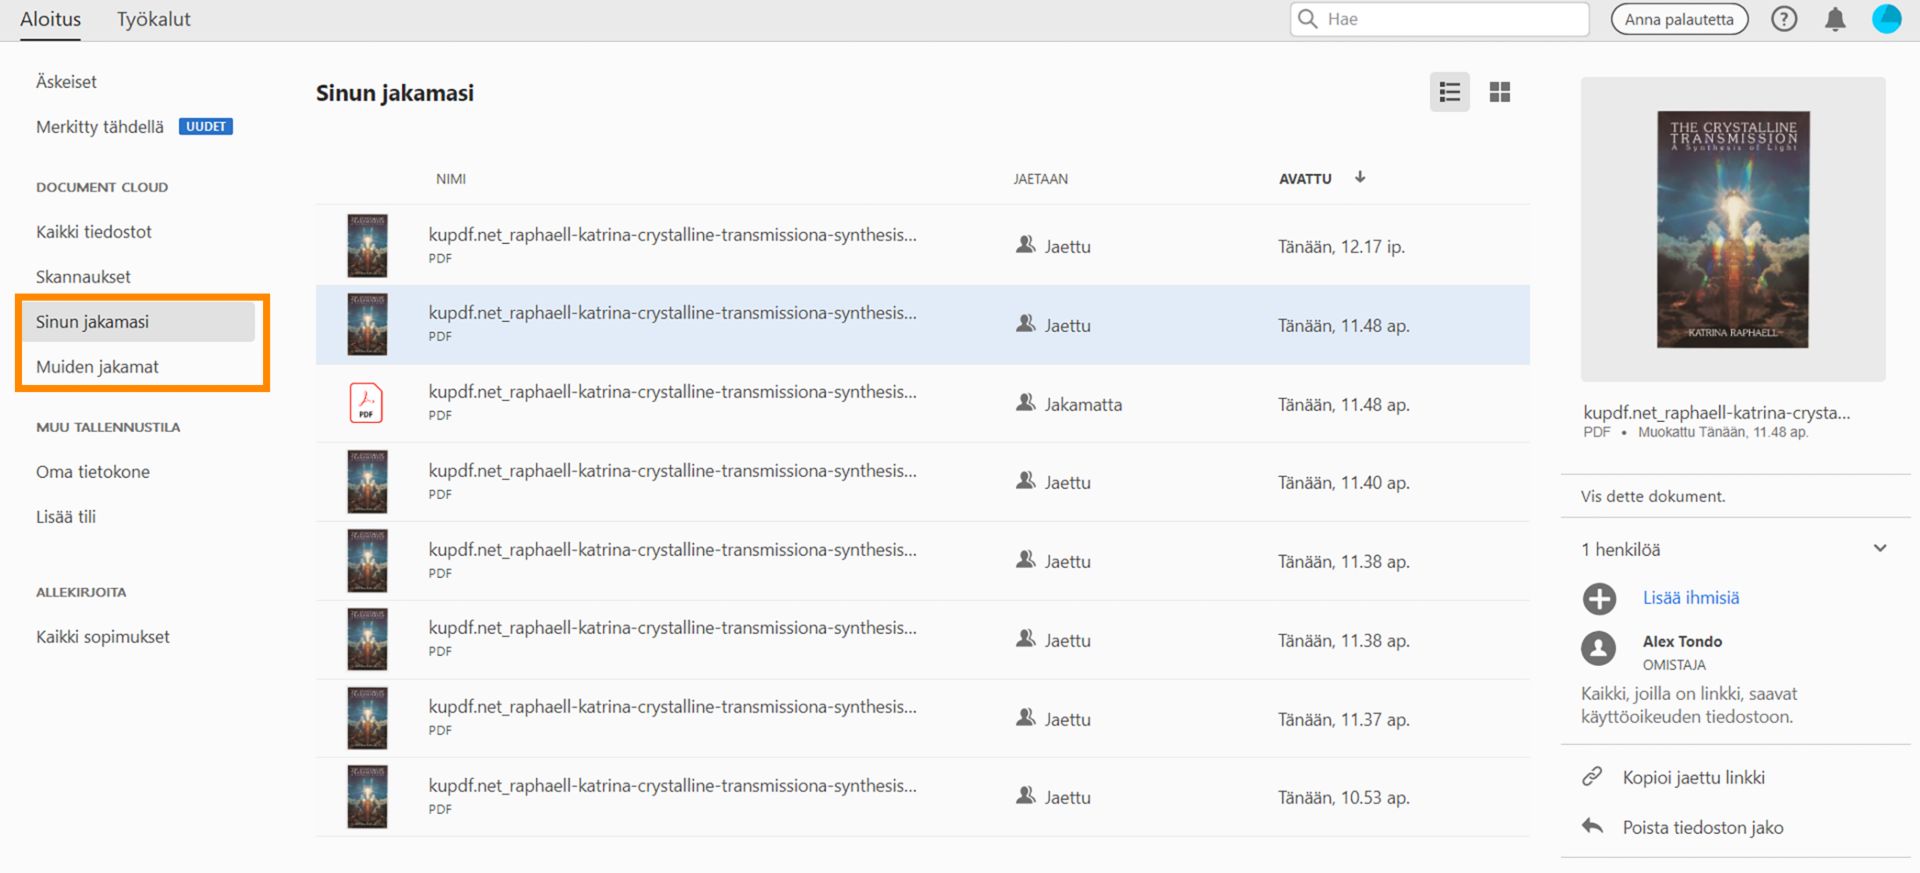This screenshot has width=1920, height=873.
Task: Open the large book cover preview thumbnail
Action: tap(1733, 229)
